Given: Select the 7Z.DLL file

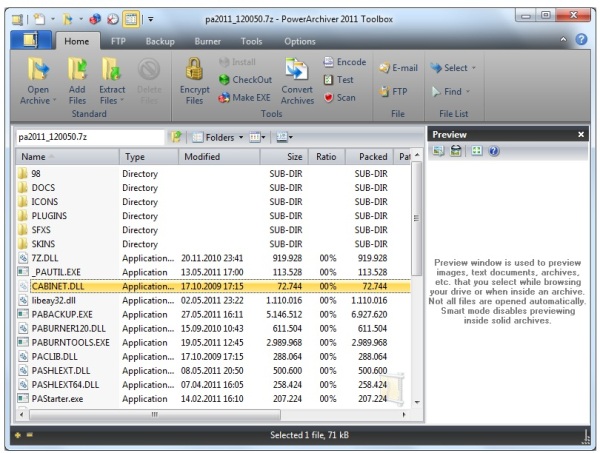Looking at the screenshot, I should (x=214, y=258).
